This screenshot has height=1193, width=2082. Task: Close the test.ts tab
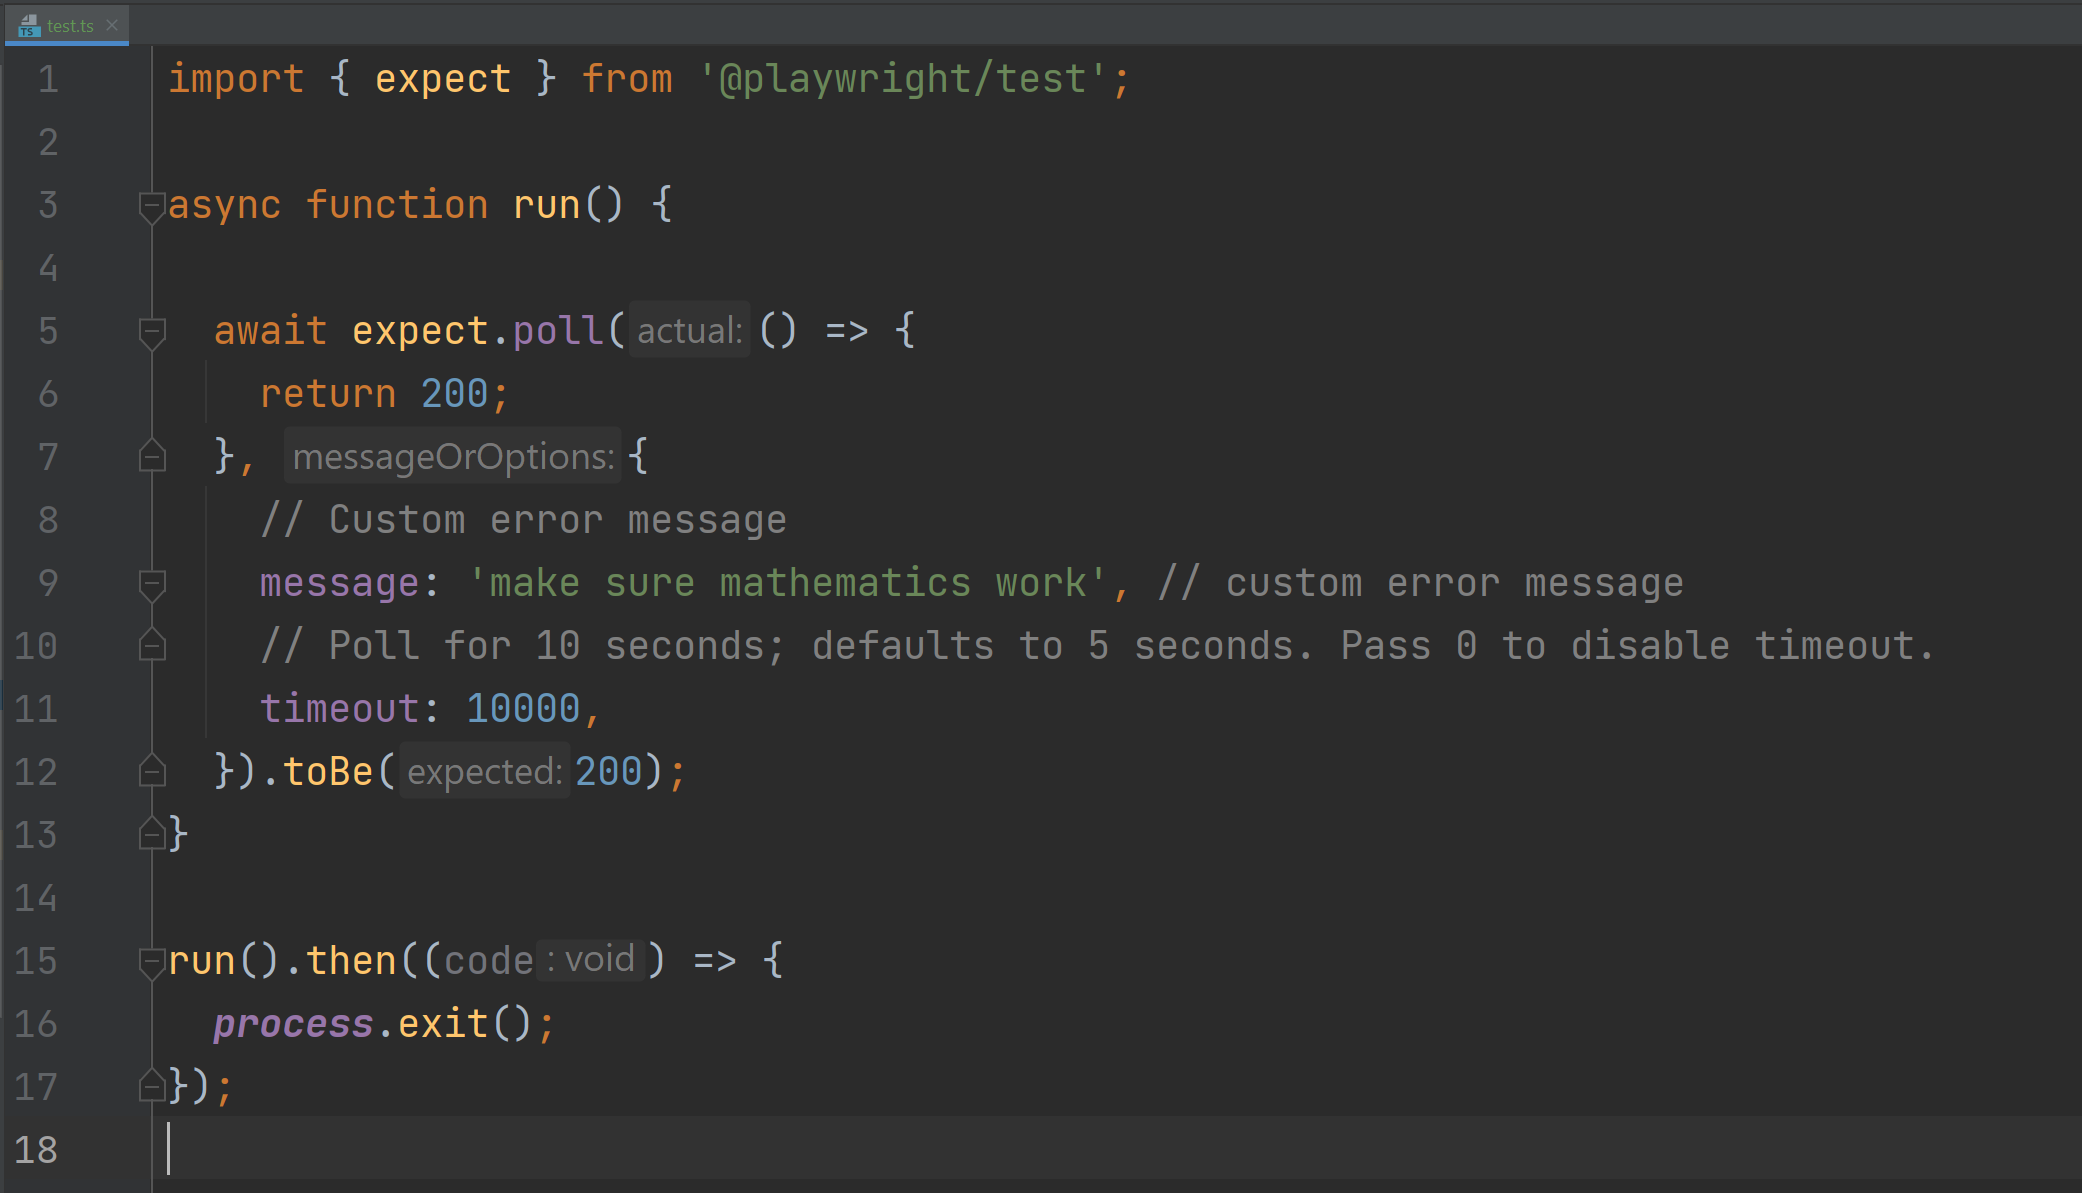(112, 25)
